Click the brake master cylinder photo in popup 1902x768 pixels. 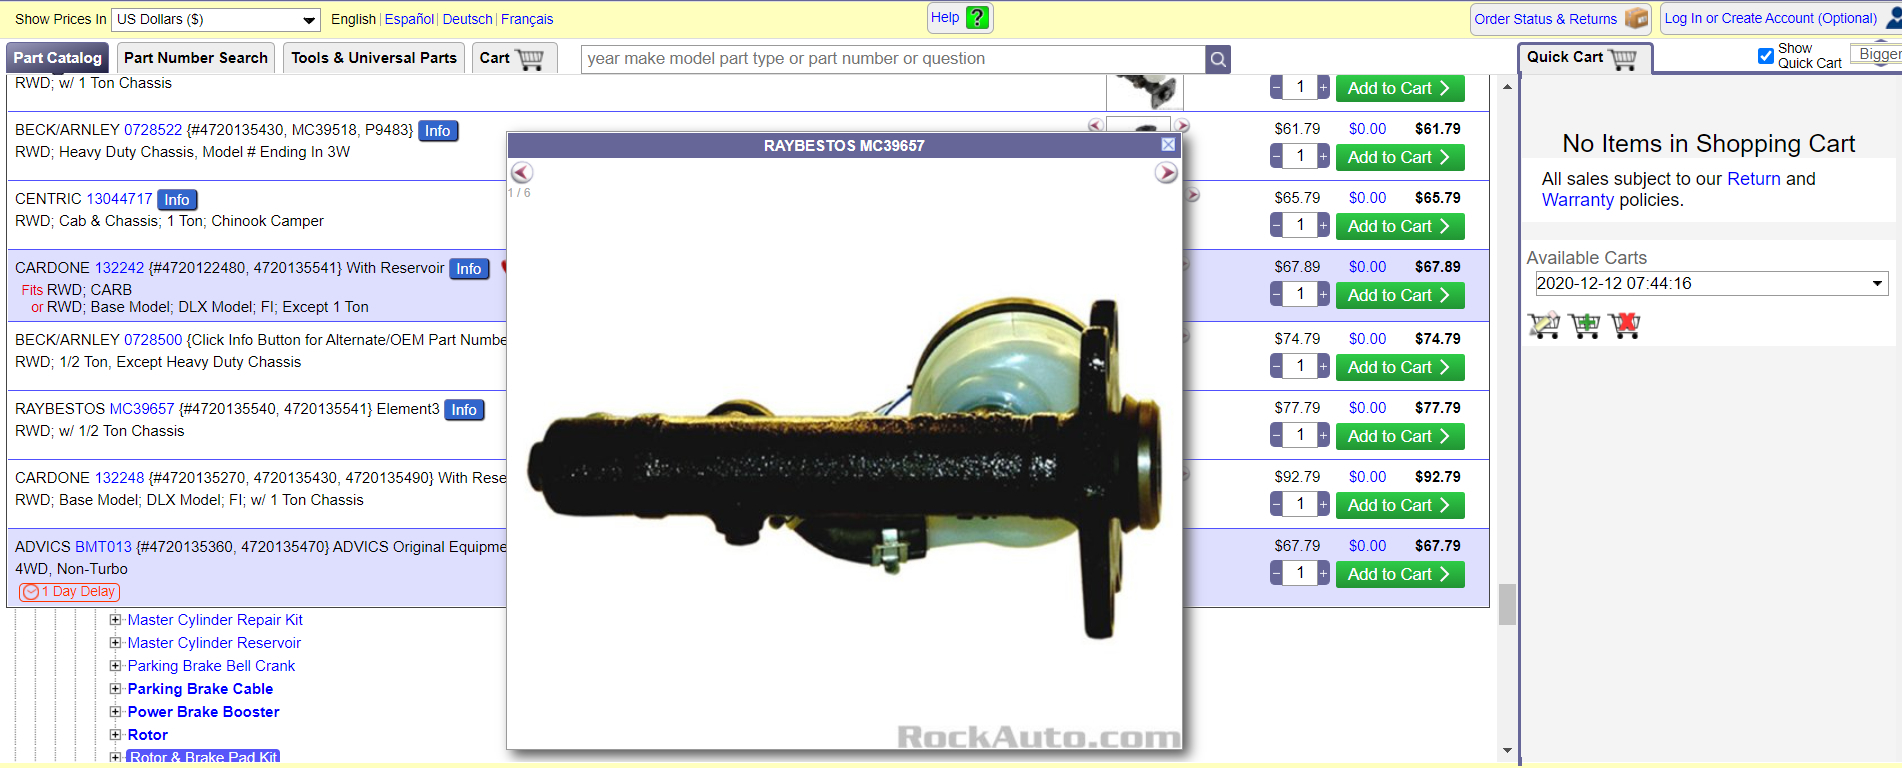click(x=844, y=470)
